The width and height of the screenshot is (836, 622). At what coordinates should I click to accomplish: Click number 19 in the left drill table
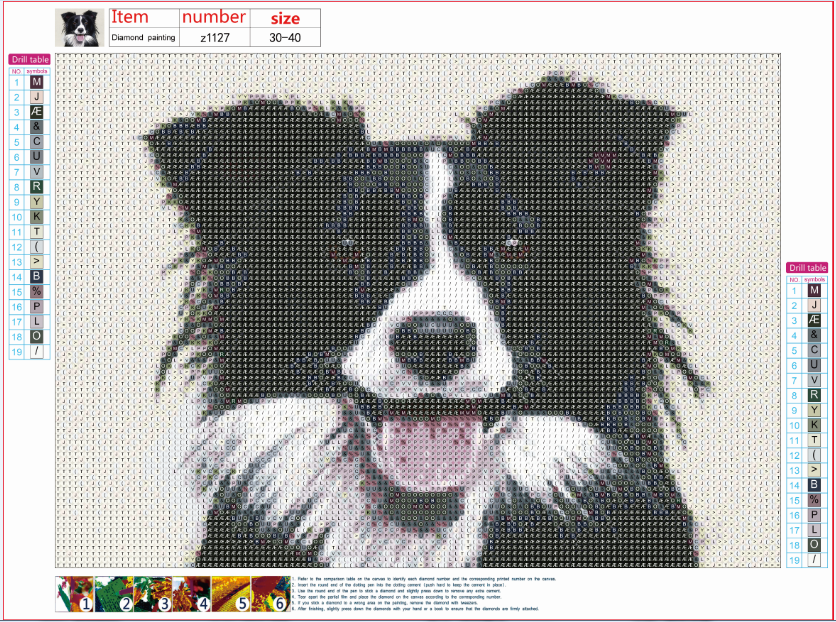coord(17,351)
